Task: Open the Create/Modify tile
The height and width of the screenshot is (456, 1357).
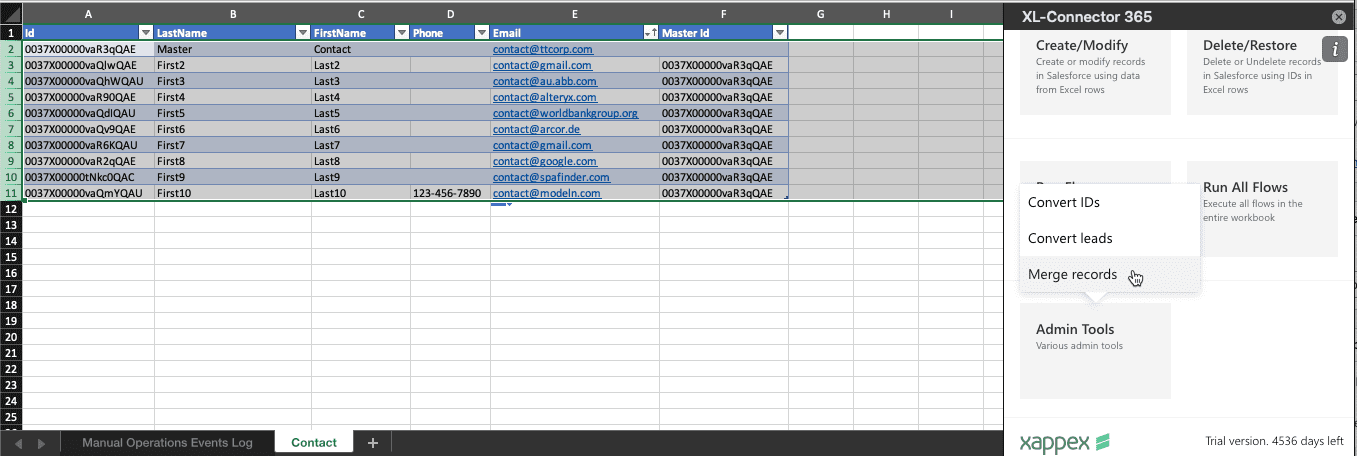Action: [1095, 71]
